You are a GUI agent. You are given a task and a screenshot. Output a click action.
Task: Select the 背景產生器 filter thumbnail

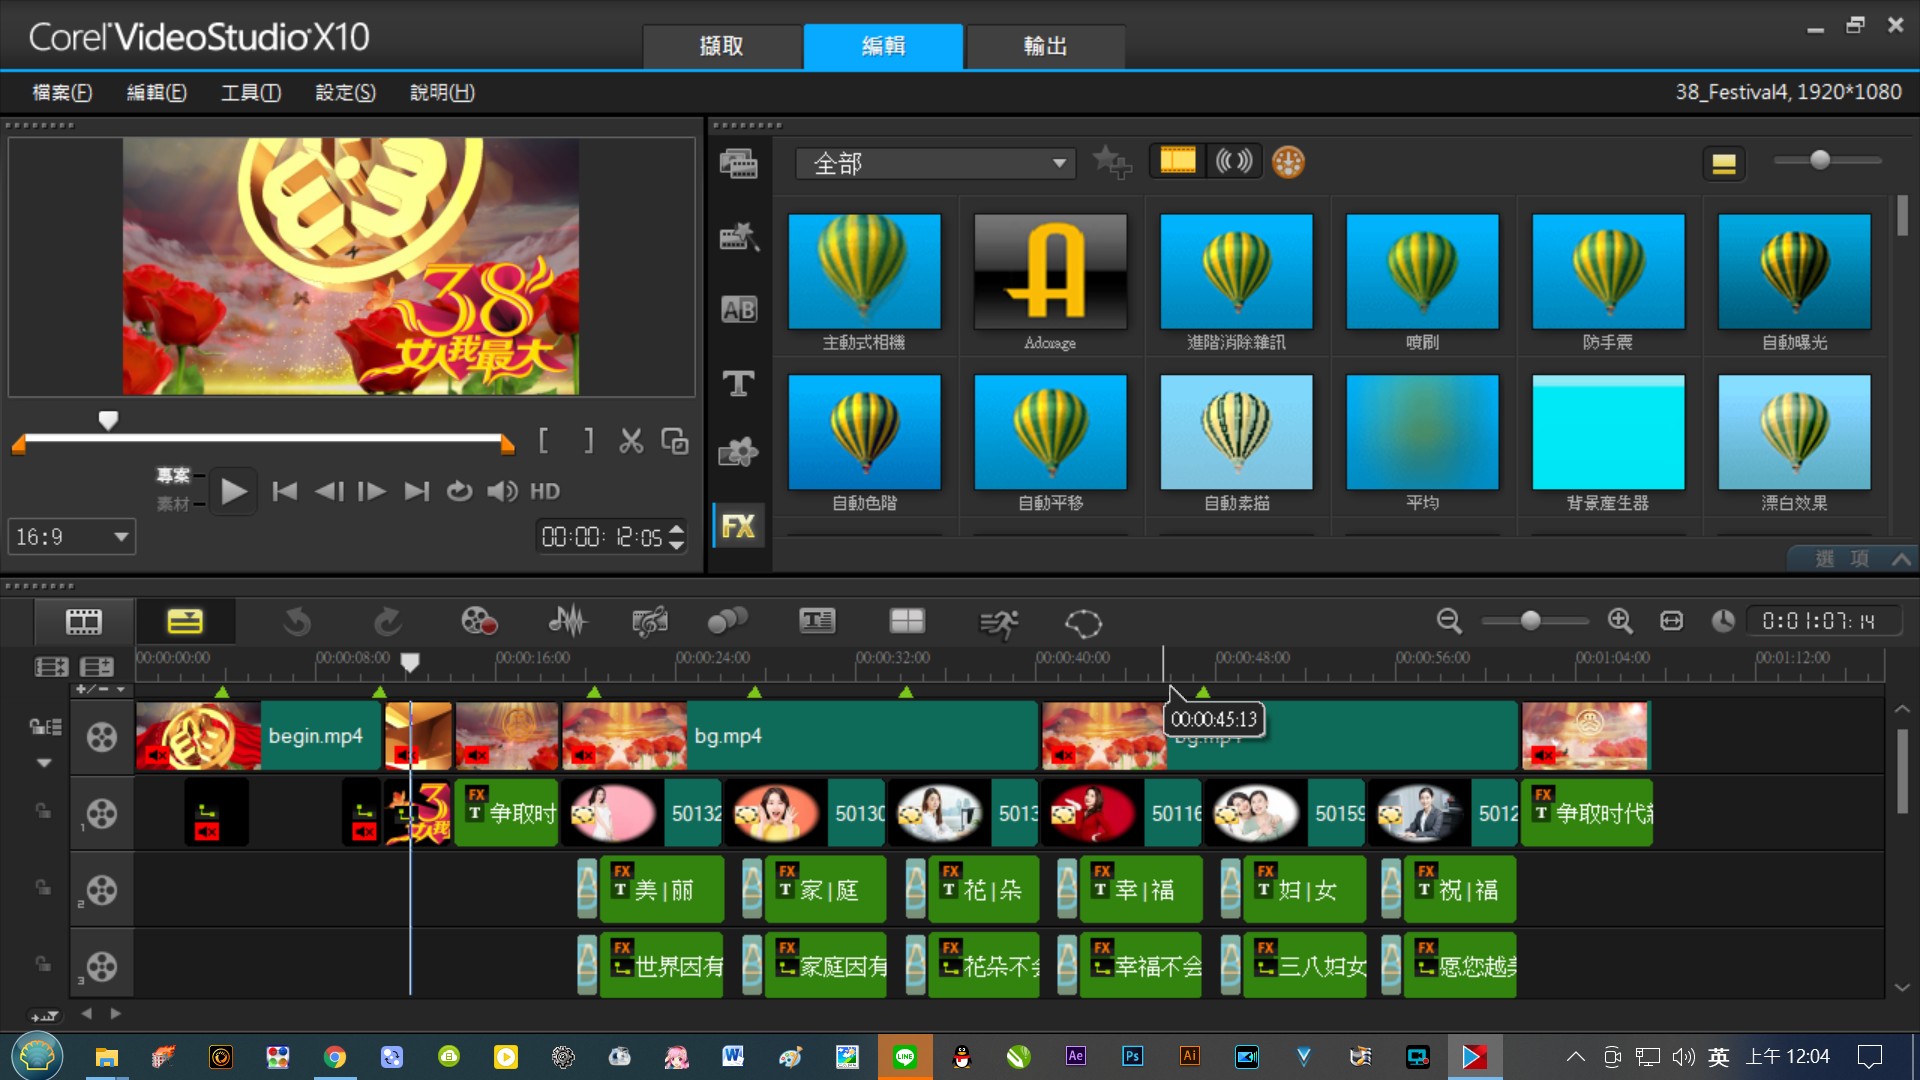pyautogui.click(x=1608, y=432)
